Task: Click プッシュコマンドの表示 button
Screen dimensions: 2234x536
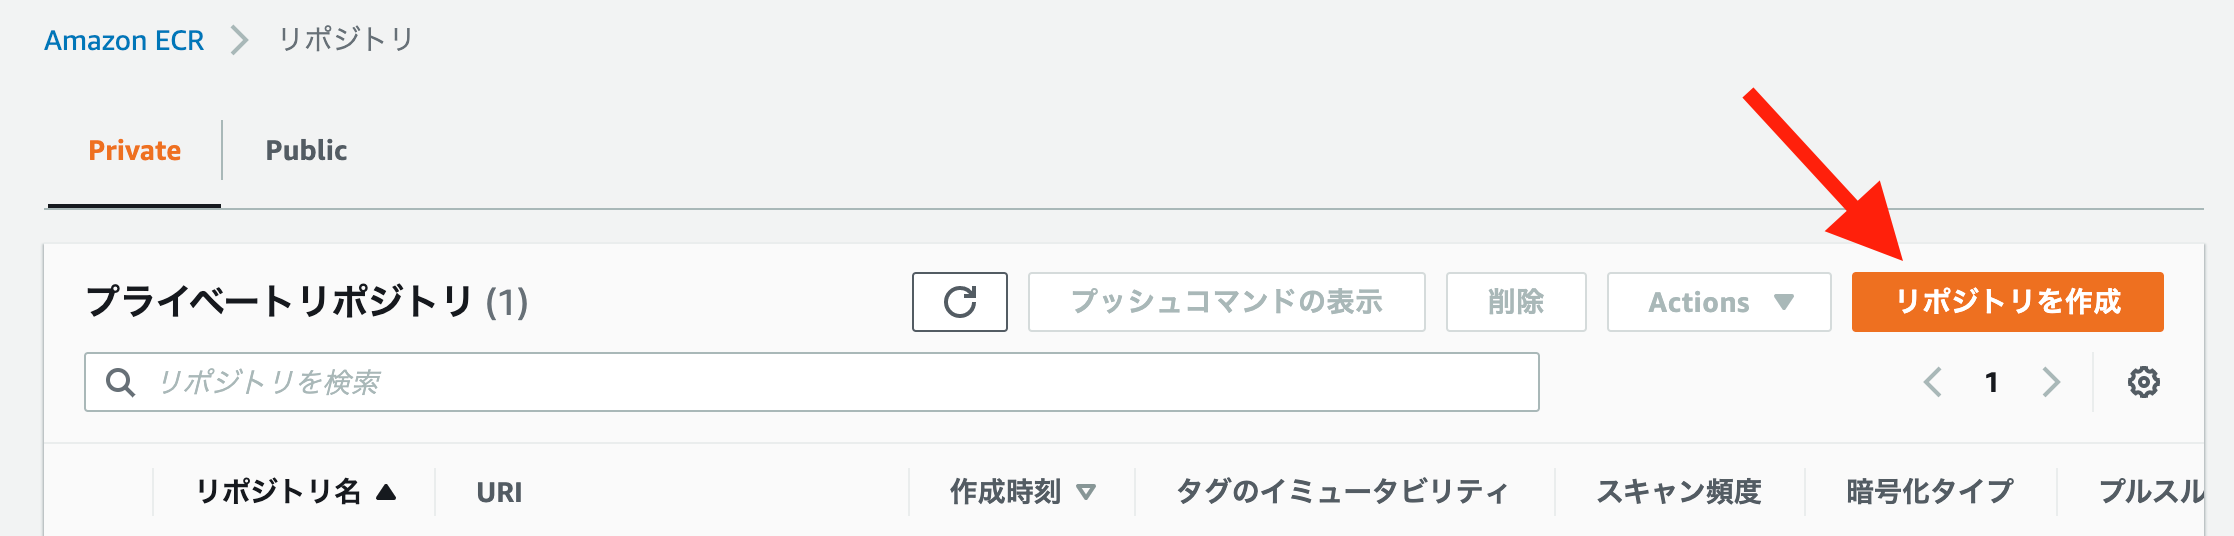Action: coord(1226,301)
